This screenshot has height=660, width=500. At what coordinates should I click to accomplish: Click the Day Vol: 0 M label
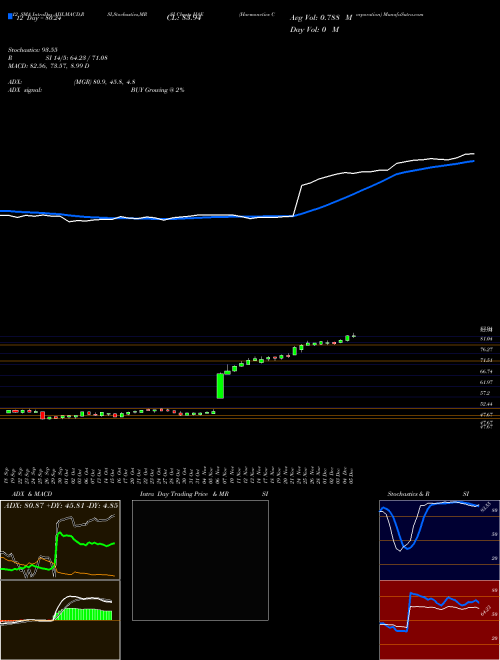pos(314,30)
